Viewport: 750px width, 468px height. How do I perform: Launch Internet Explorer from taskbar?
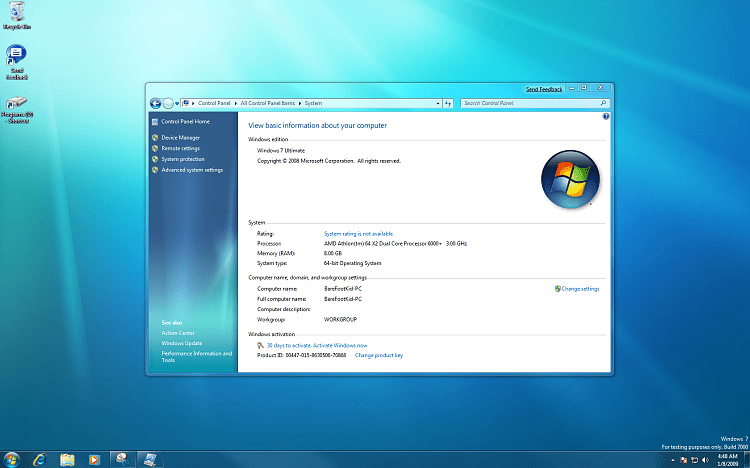[x=39, y=460]
